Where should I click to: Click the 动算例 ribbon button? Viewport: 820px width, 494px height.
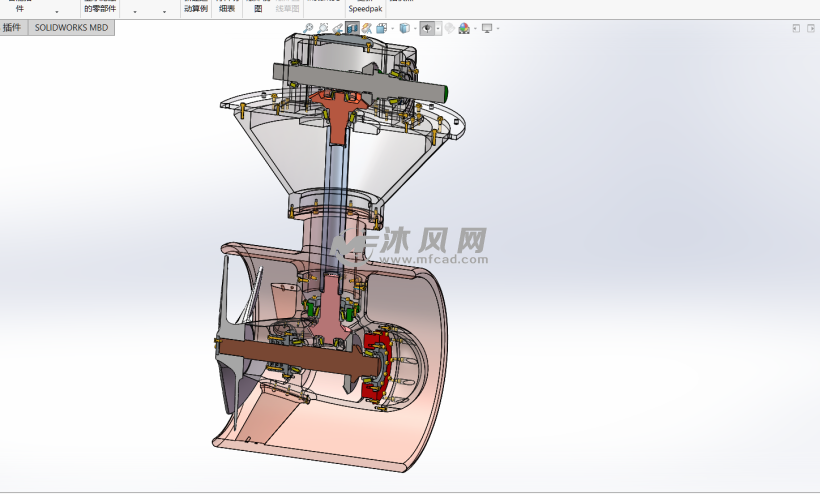click(196, 9)
